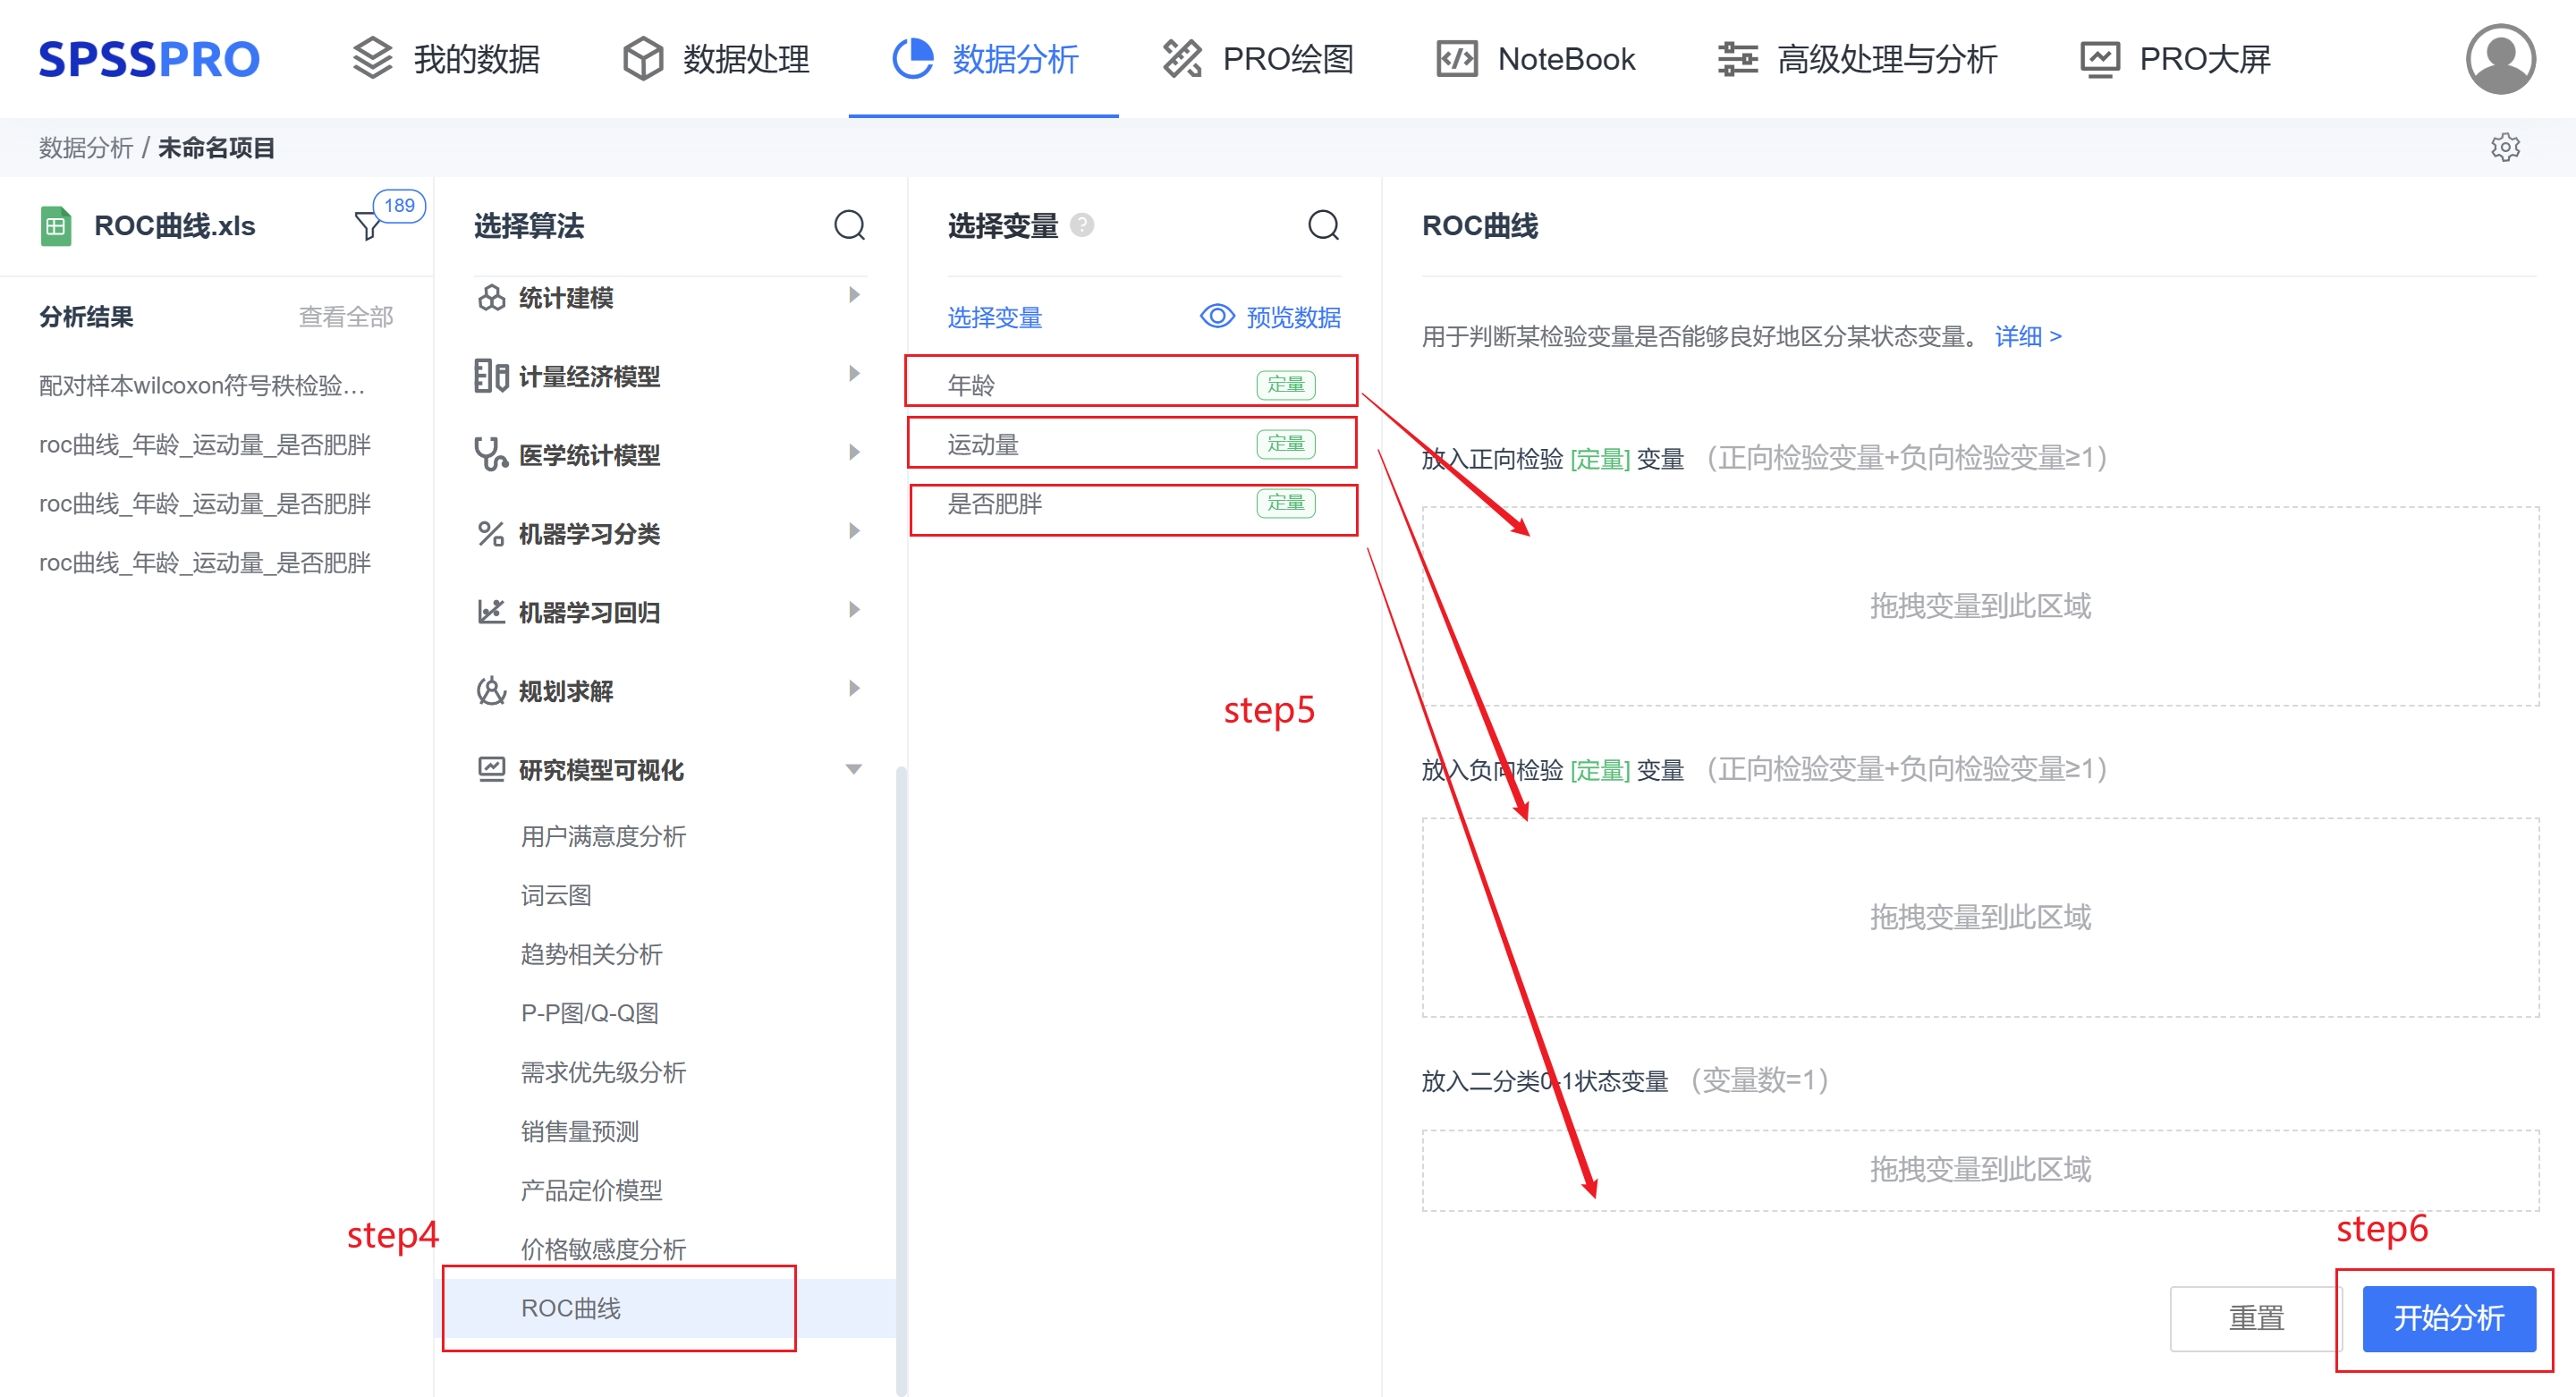Viewport: 2576px width, 1397px height.
Task: Click the filter funnel icon with 189
Action: 368,226
